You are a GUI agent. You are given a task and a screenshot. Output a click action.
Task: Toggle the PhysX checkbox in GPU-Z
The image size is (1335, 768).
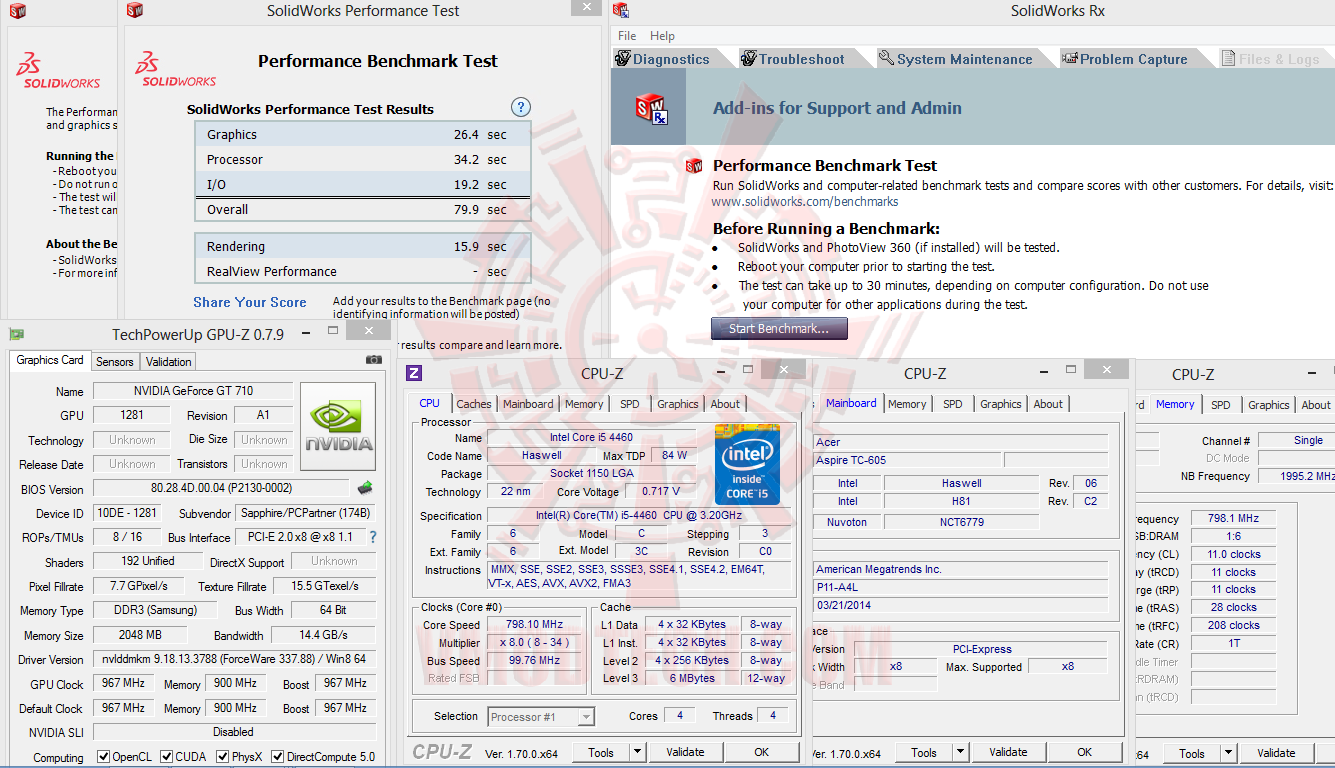coord(223,757)
